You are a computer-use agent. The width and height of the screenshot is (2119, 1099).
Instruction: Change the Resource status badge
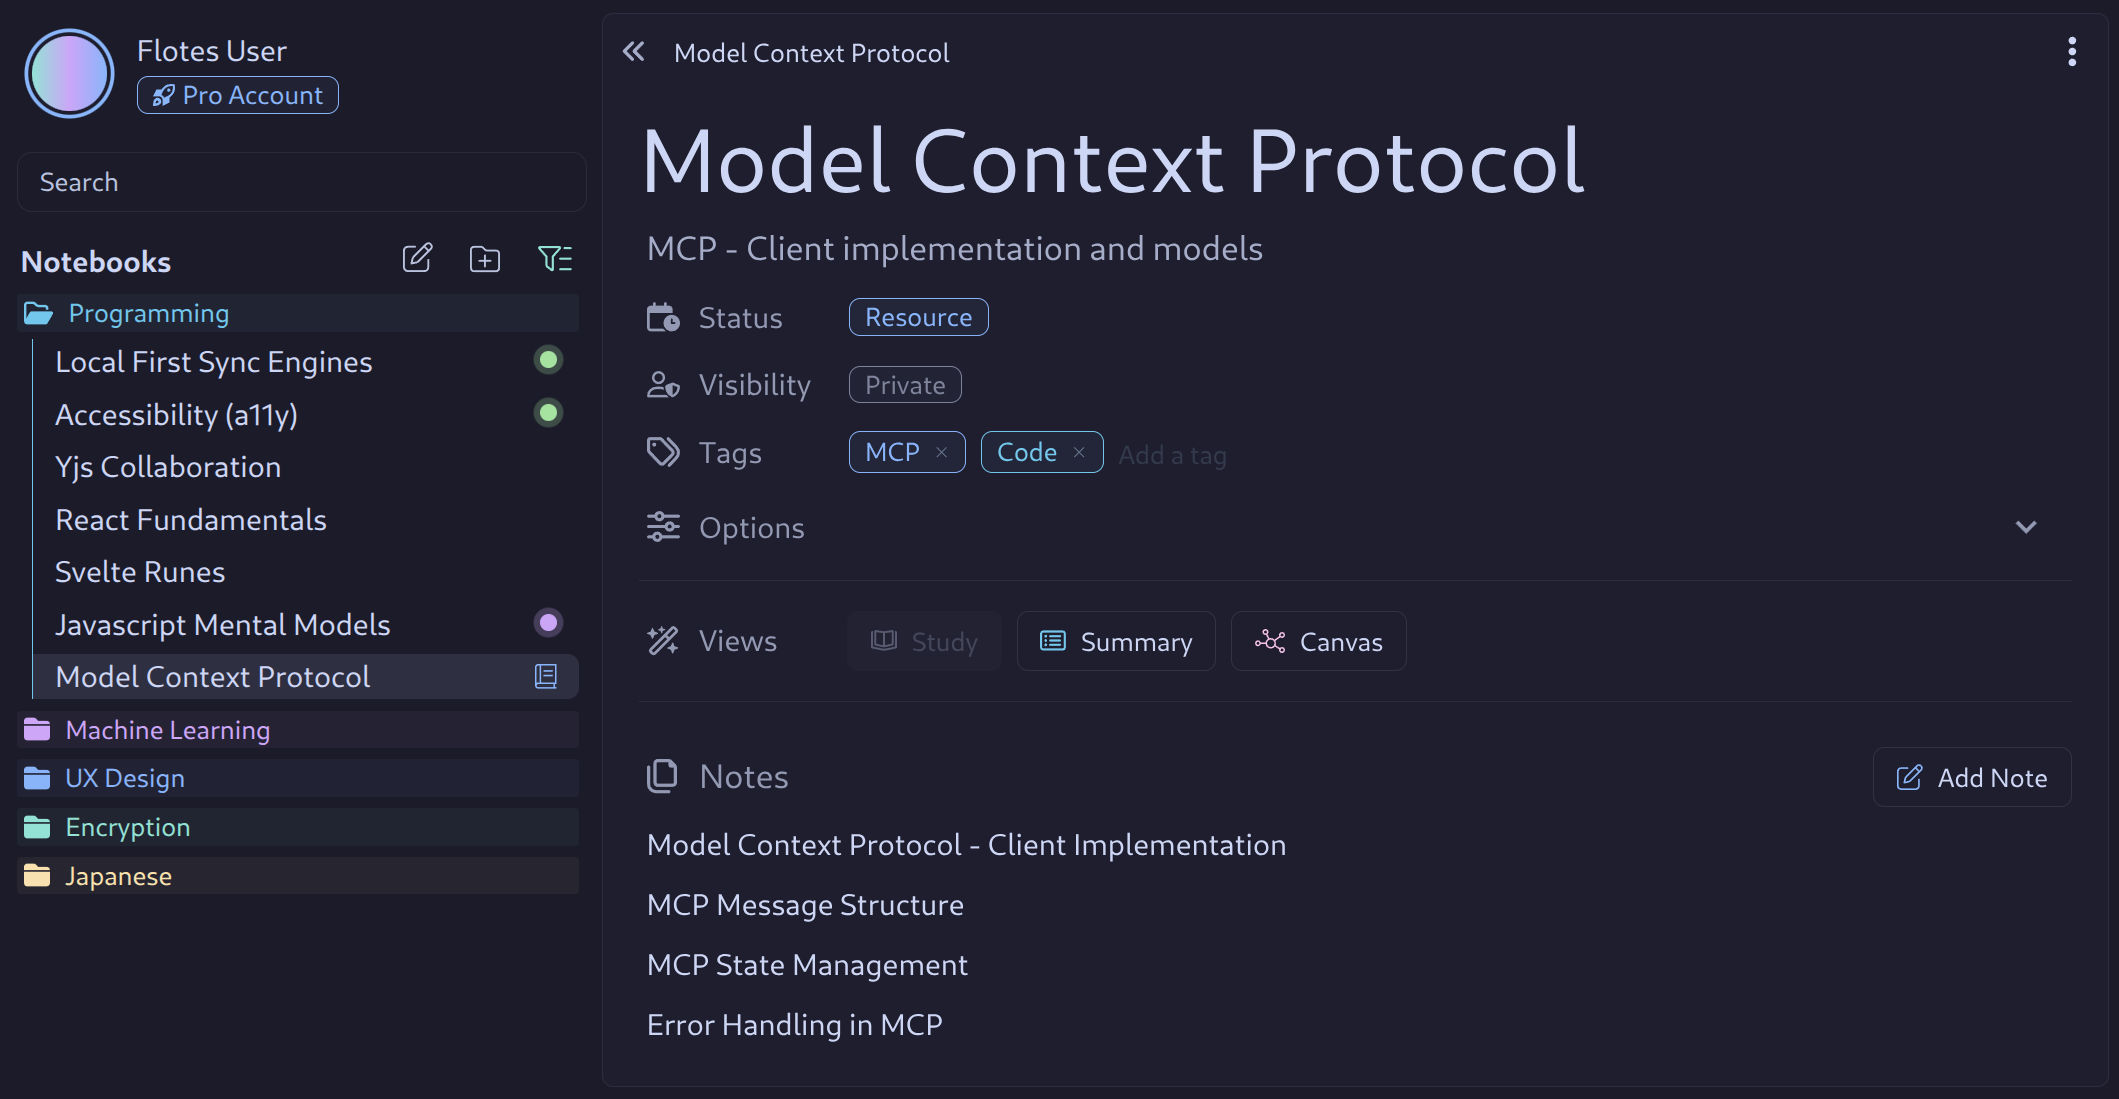[918, 317]
